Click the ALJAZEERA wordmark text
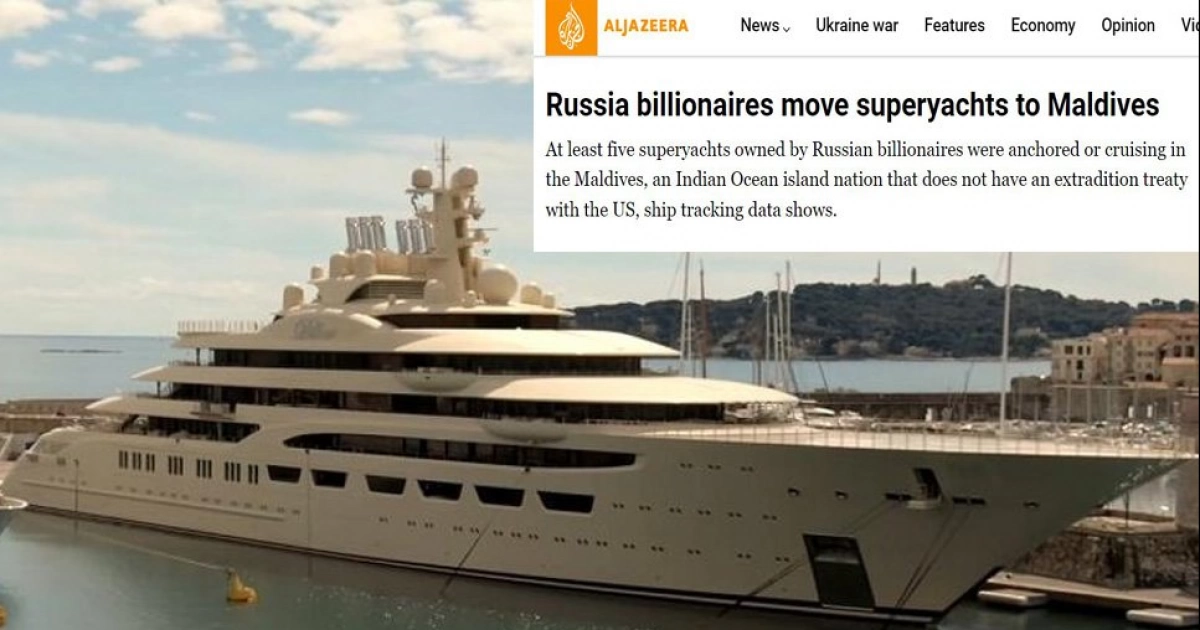1200x630 pixels. (x=645, y=26)
